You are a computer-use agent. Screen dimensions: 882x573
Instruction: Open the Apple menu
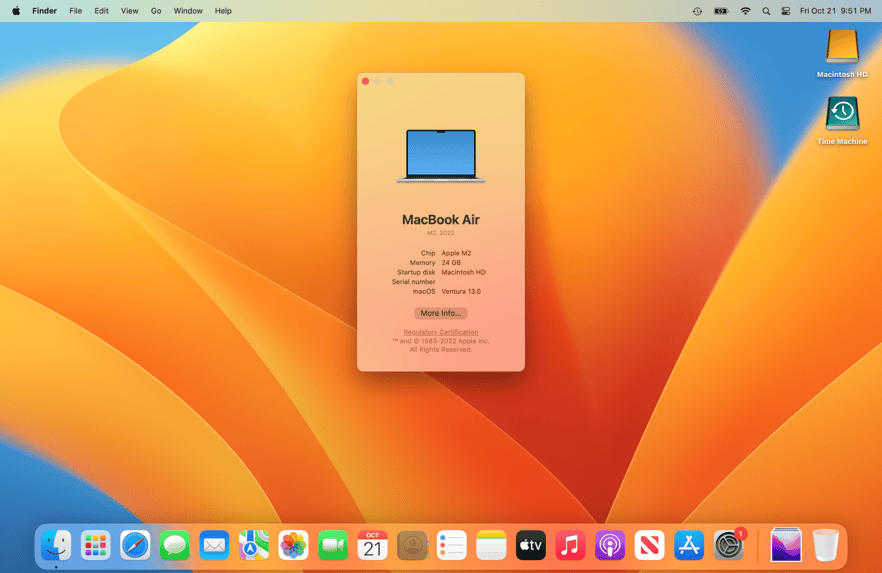coord(16,11)
